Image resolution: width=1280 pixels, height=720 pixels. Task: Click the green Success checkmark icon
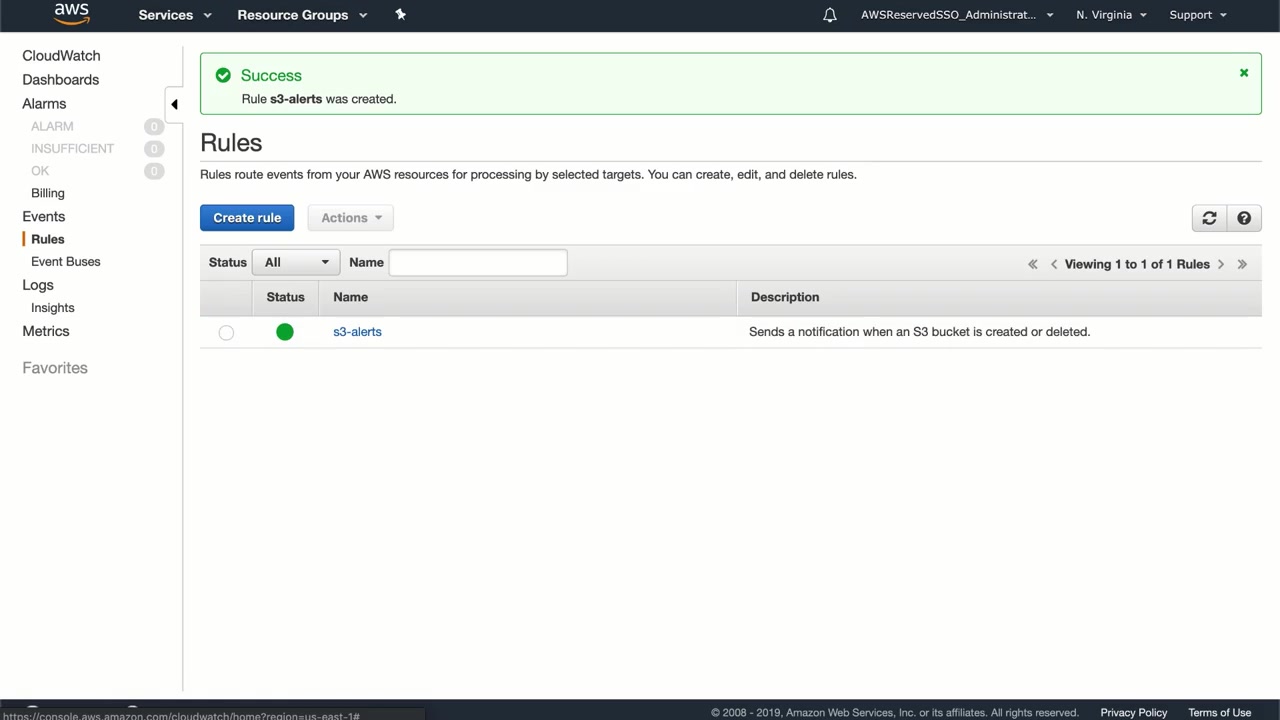tap(223, 75)
